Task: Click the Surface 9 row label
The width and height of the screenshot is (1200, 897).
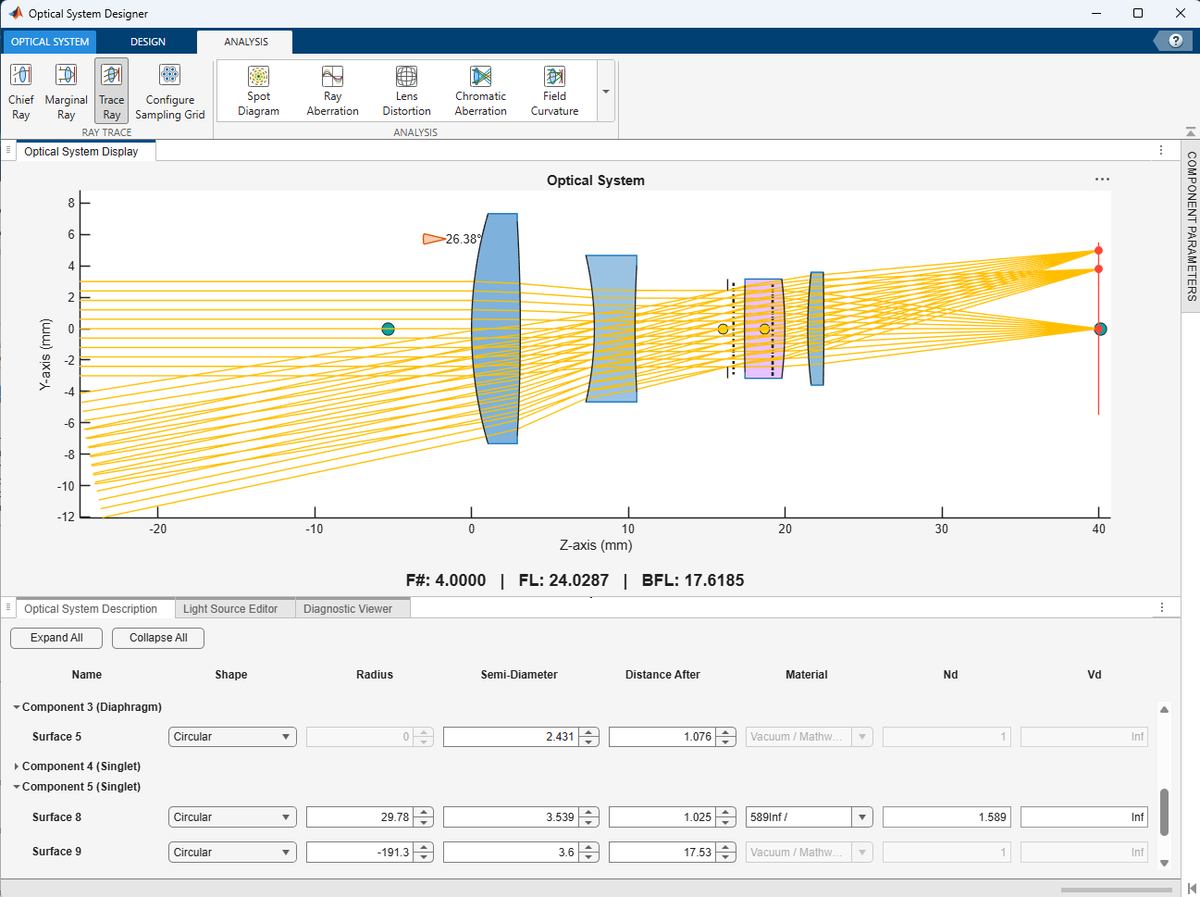Action: (58, 852)
